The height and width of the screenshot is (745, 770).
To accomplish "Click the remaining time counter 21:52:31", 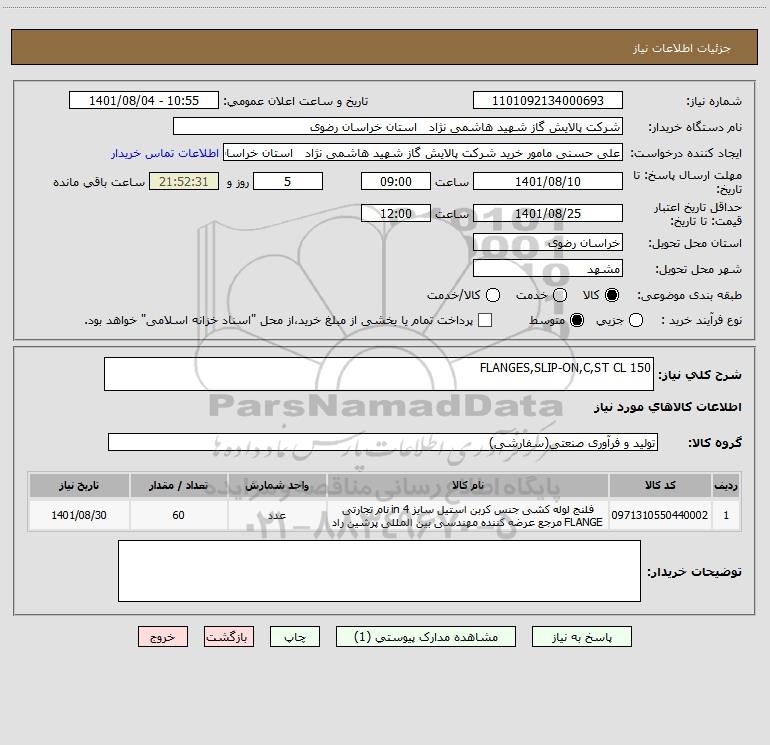I will (x=184, y=181).
